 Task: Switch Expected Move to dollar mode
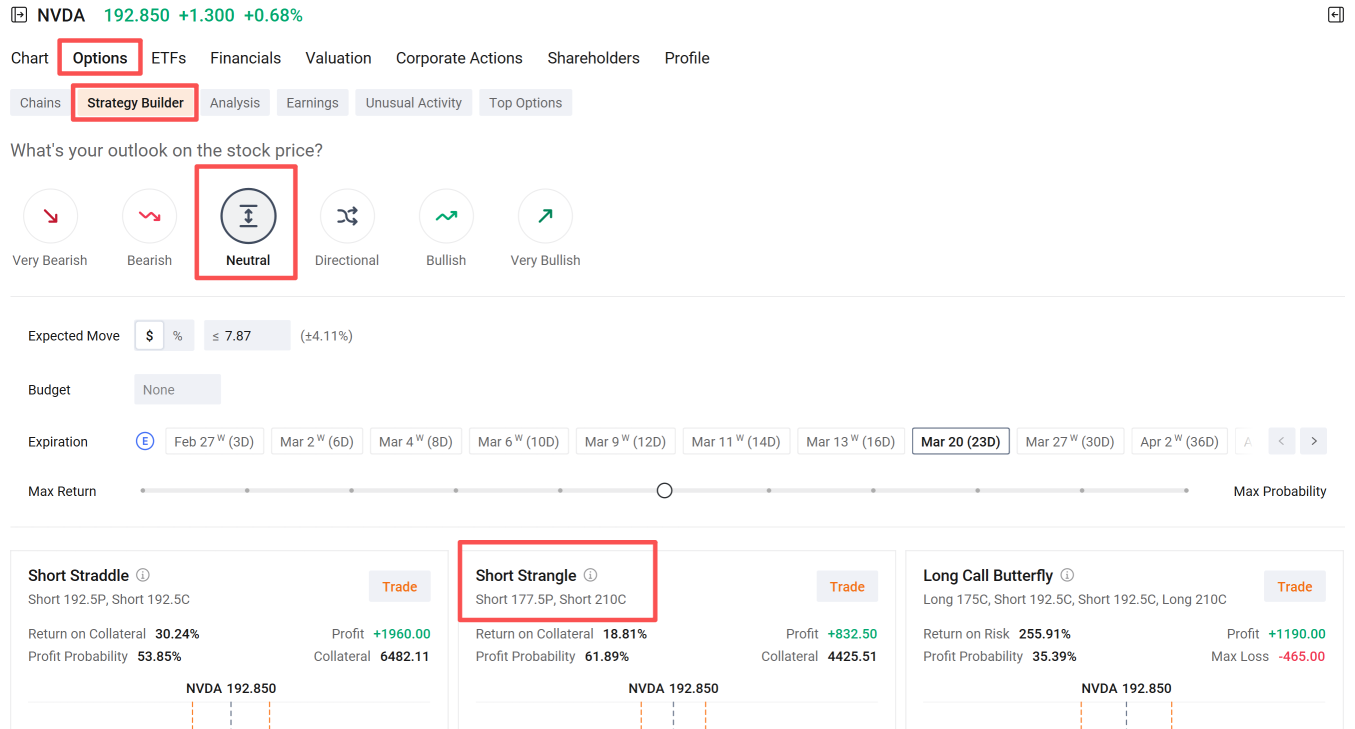tap(149, 336)
